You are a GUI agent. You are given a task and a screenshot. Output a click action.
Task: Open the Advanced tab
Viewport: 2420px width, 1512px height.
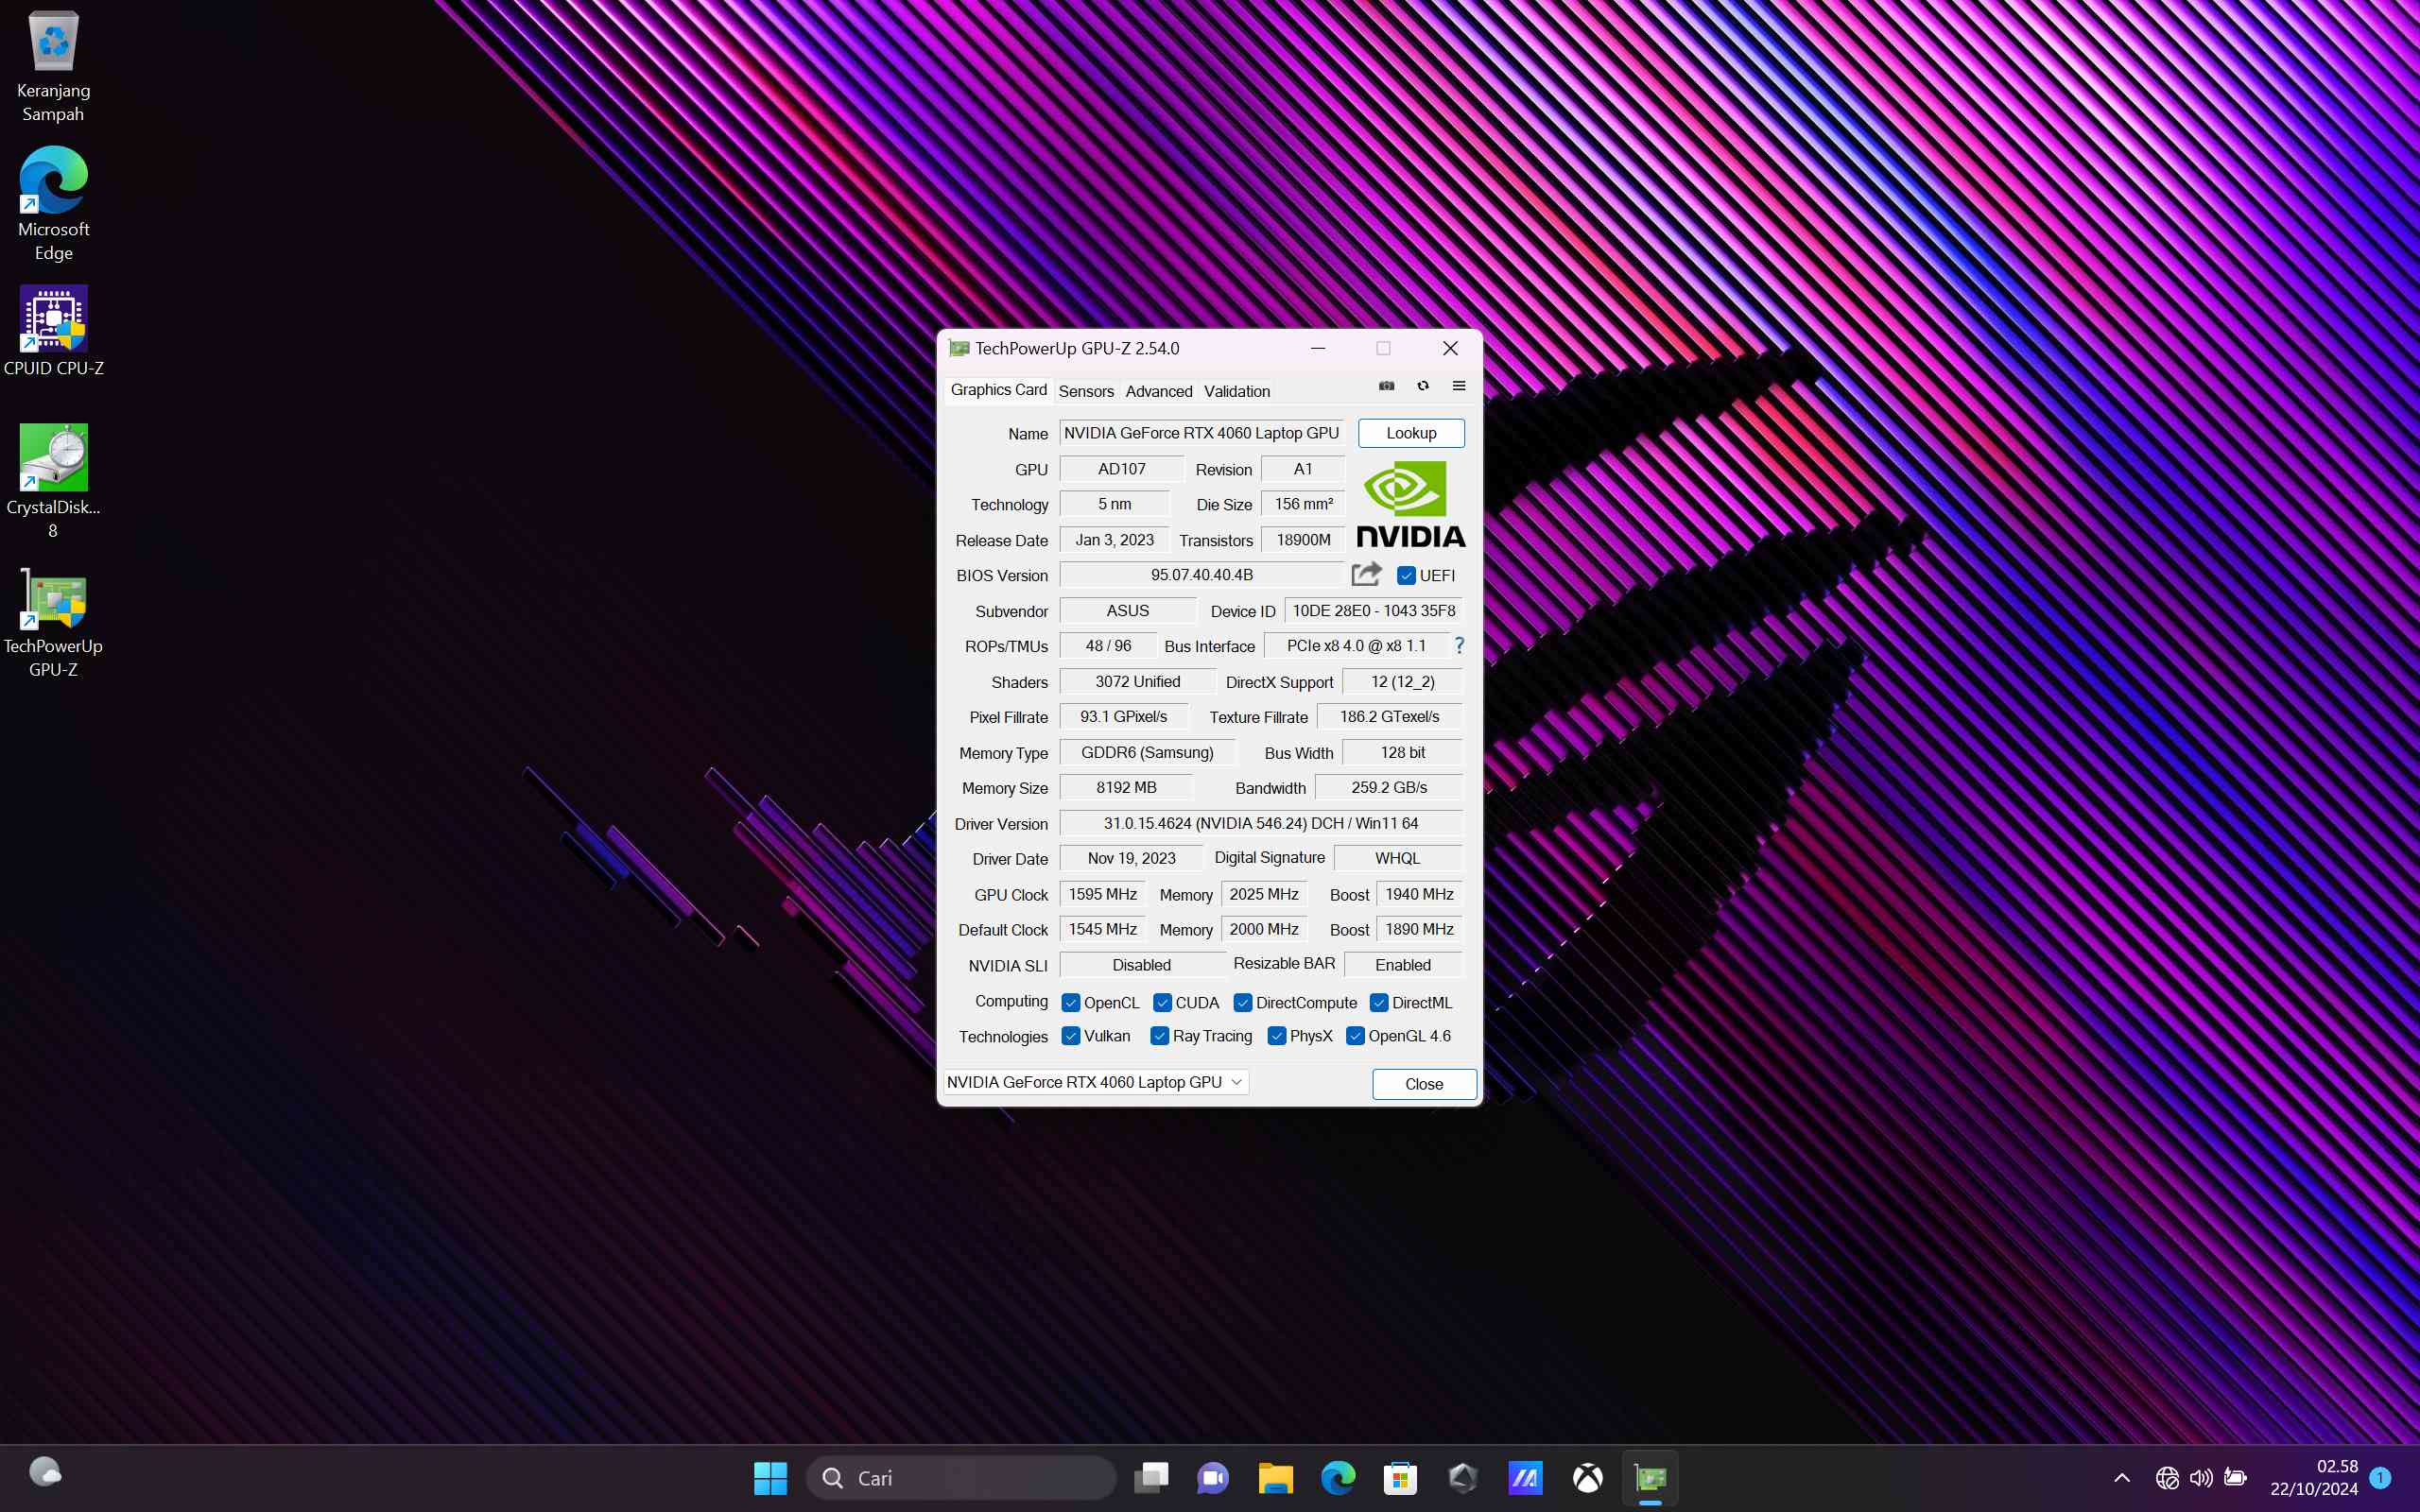[1158, 391]
